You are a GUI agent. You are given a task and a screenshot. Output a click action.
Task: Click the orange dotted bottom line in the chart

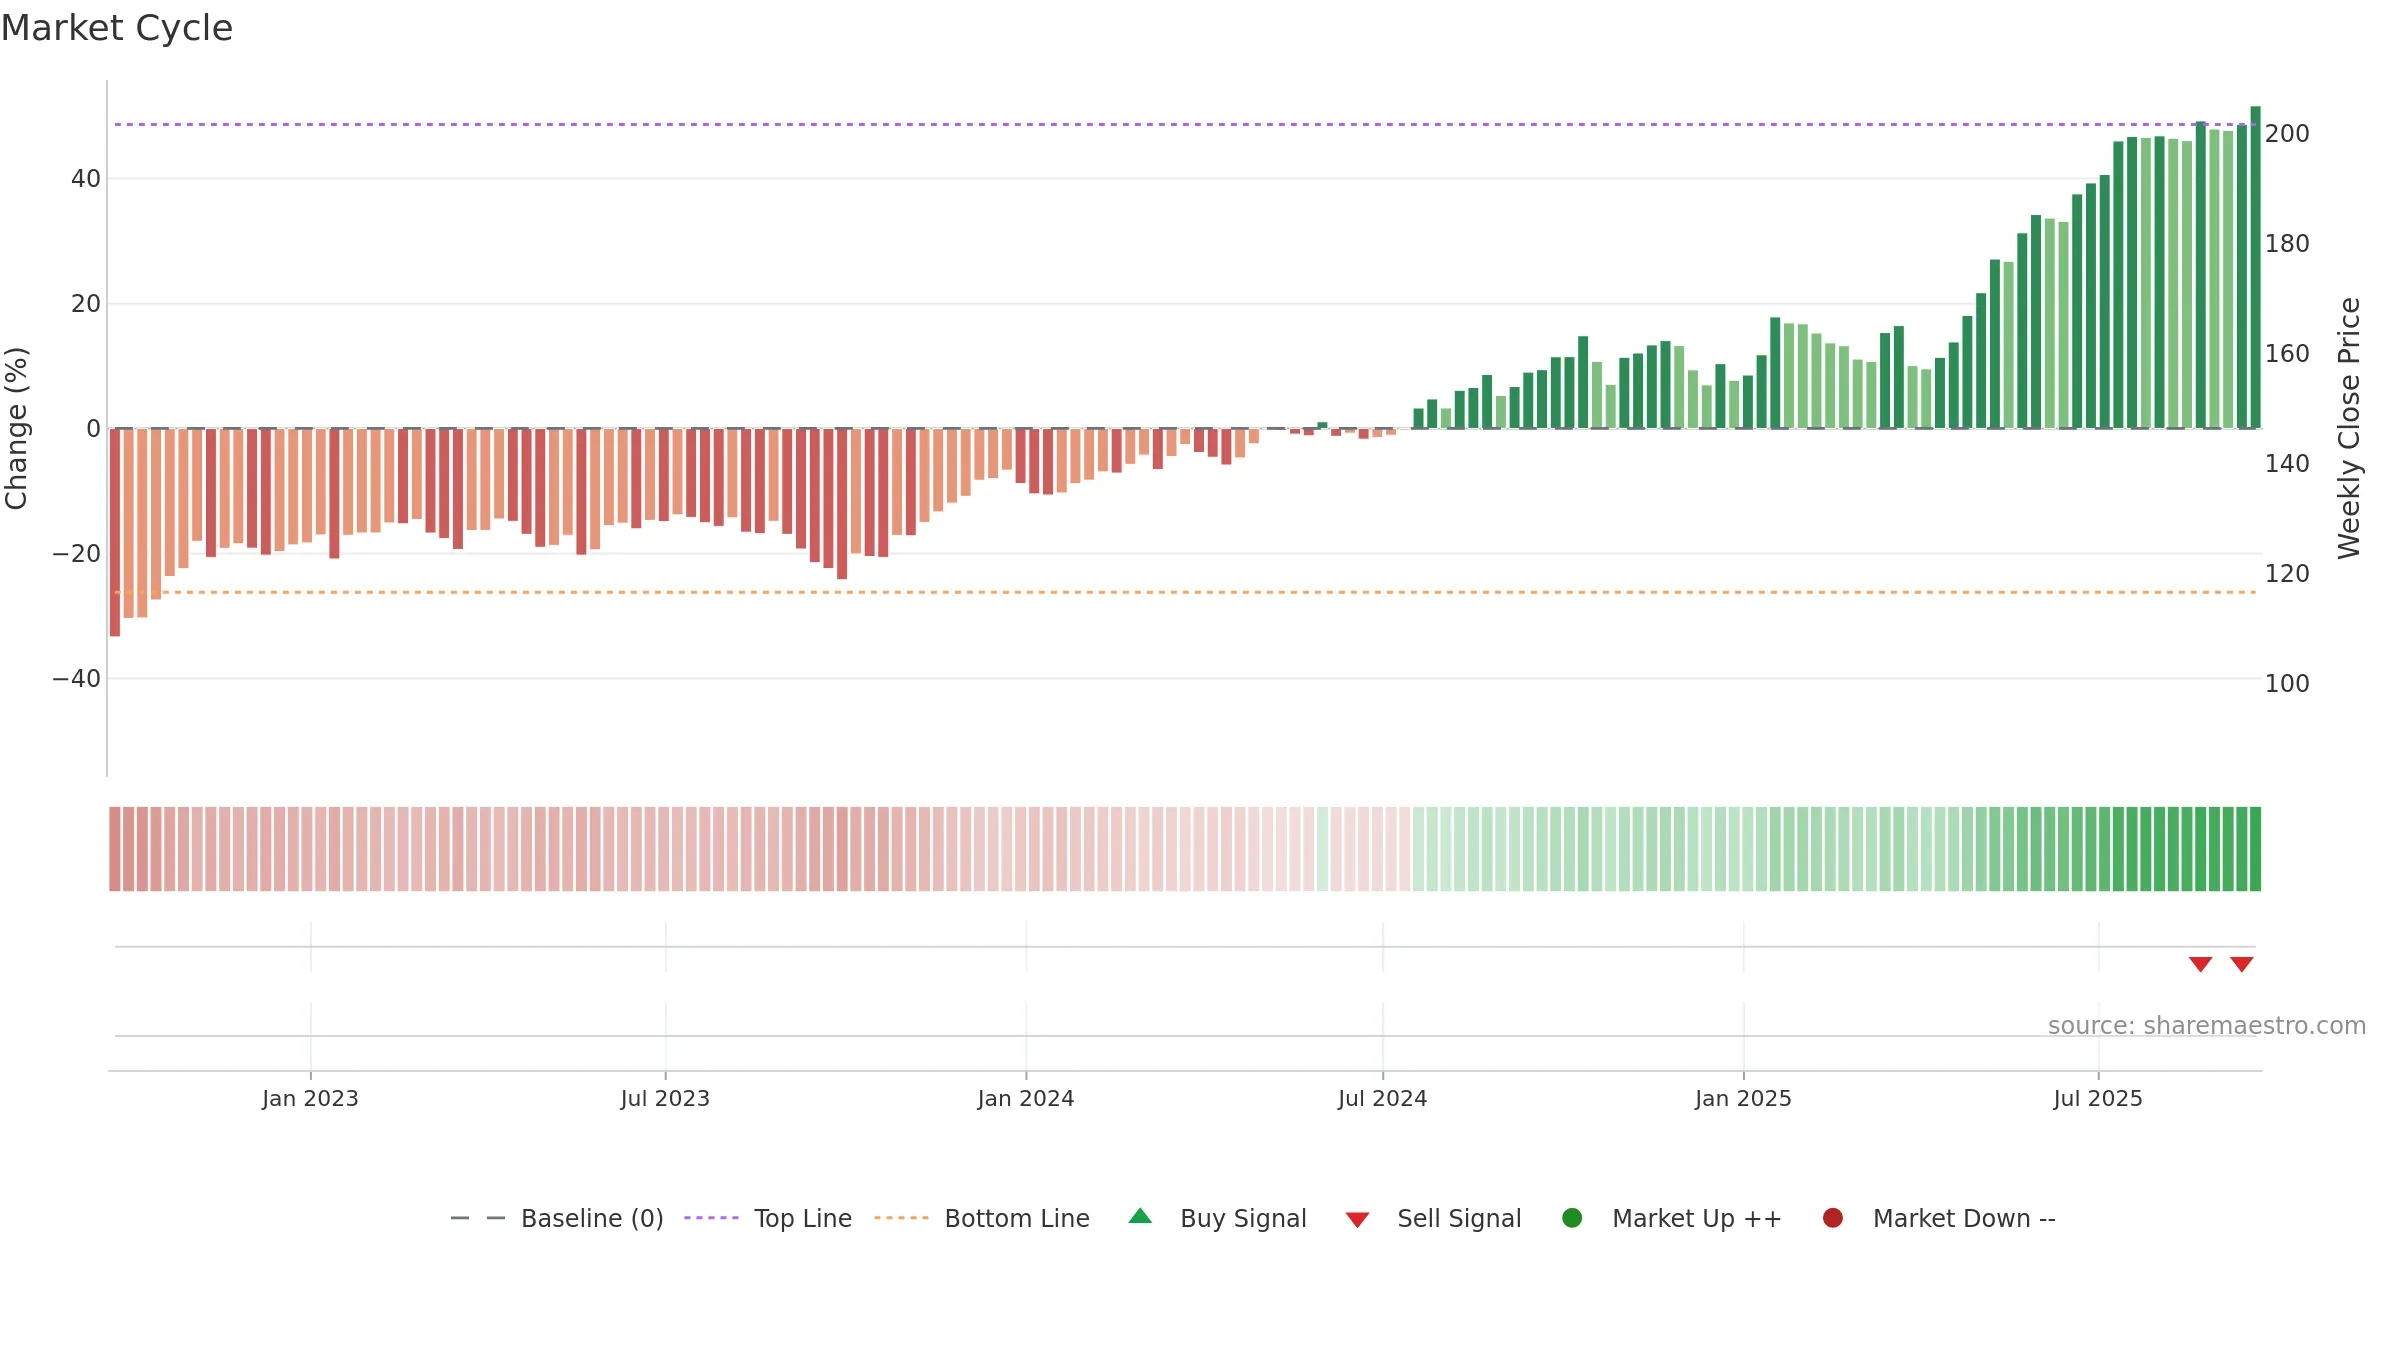pyautogui.click(x=1185, y=593)
